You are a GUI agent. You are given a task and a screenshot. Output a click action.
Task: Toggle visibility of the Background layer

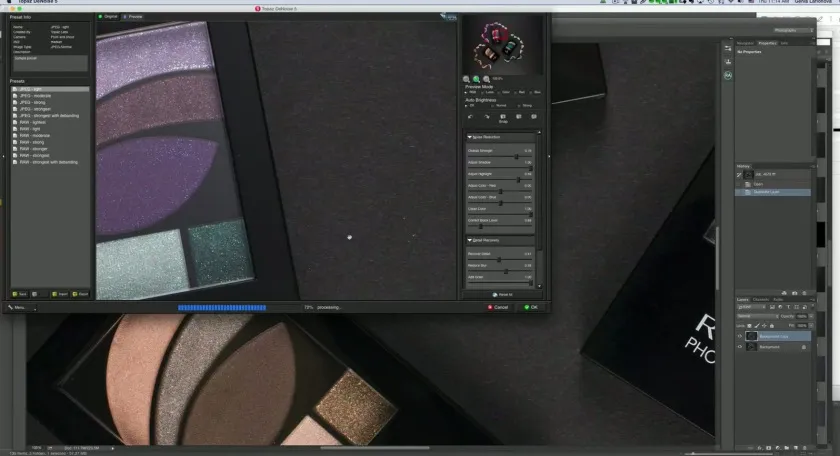741,347
